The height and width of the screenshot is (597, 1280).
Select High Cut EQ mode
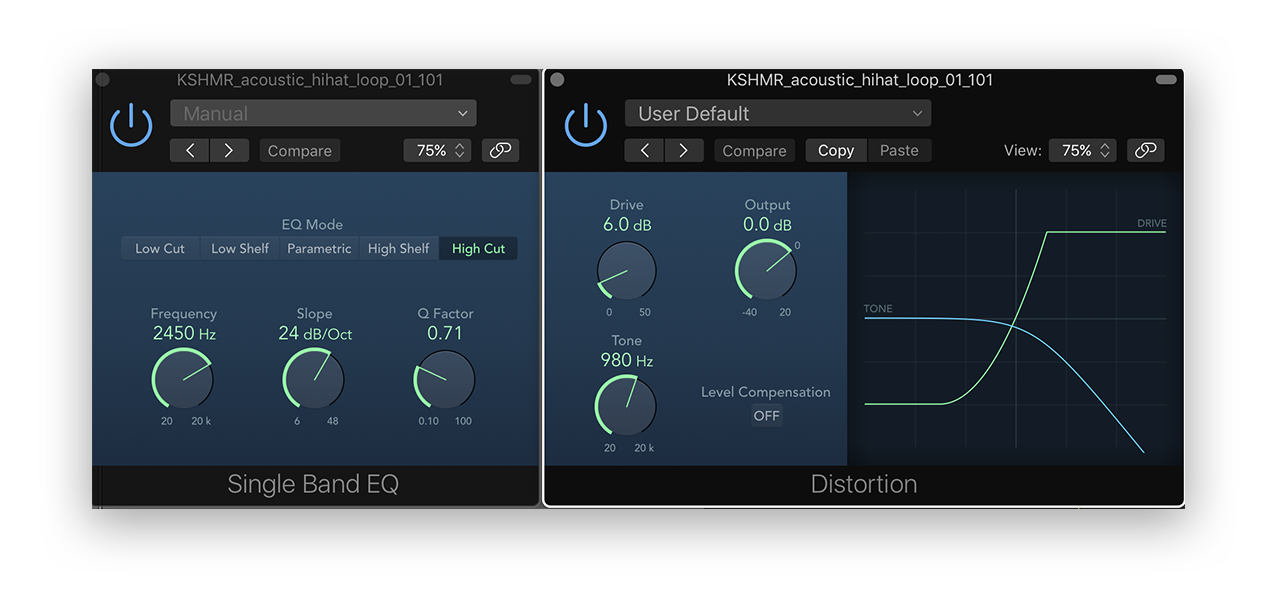tap(479, 249)
